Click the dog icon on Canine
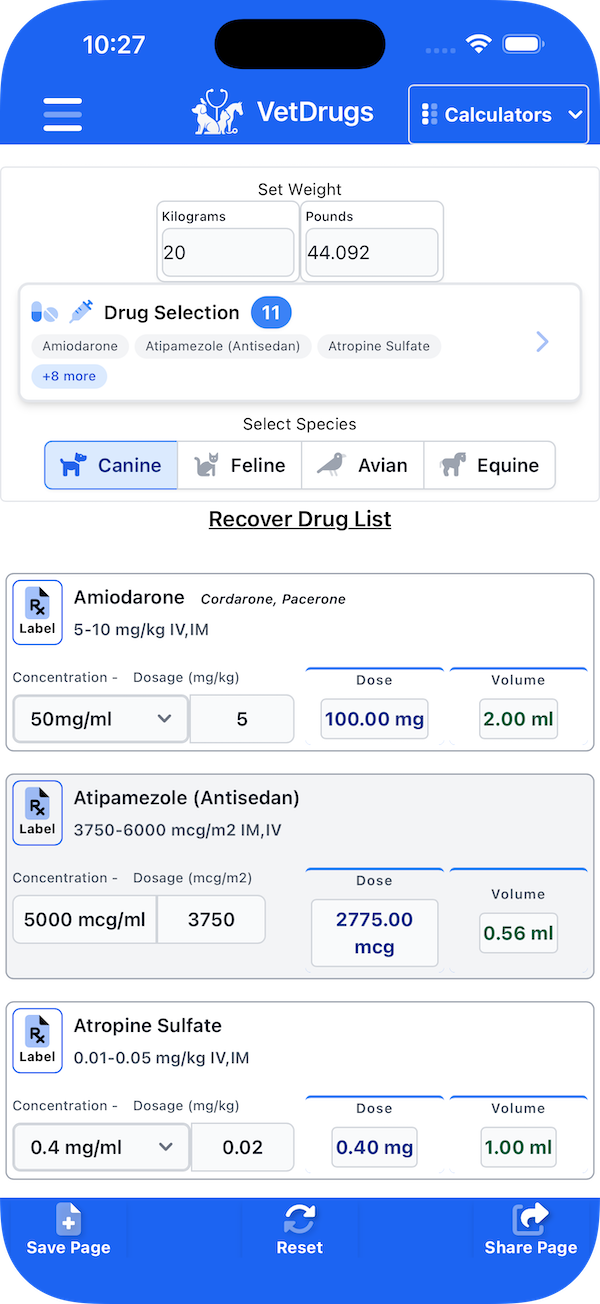The height and width of the screenshot is (1304, 600). click(x=73, y=465)
